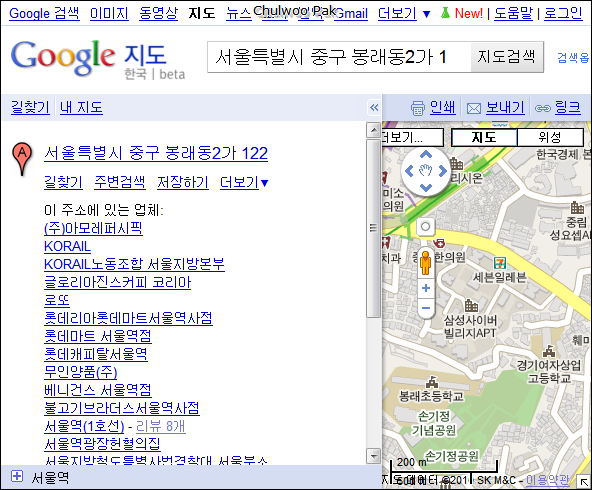Click 주변검색 nearby search link
Image resolution: width=592 pixels, height=490 pixels.
pyautogui.click(x=120, y=183)
